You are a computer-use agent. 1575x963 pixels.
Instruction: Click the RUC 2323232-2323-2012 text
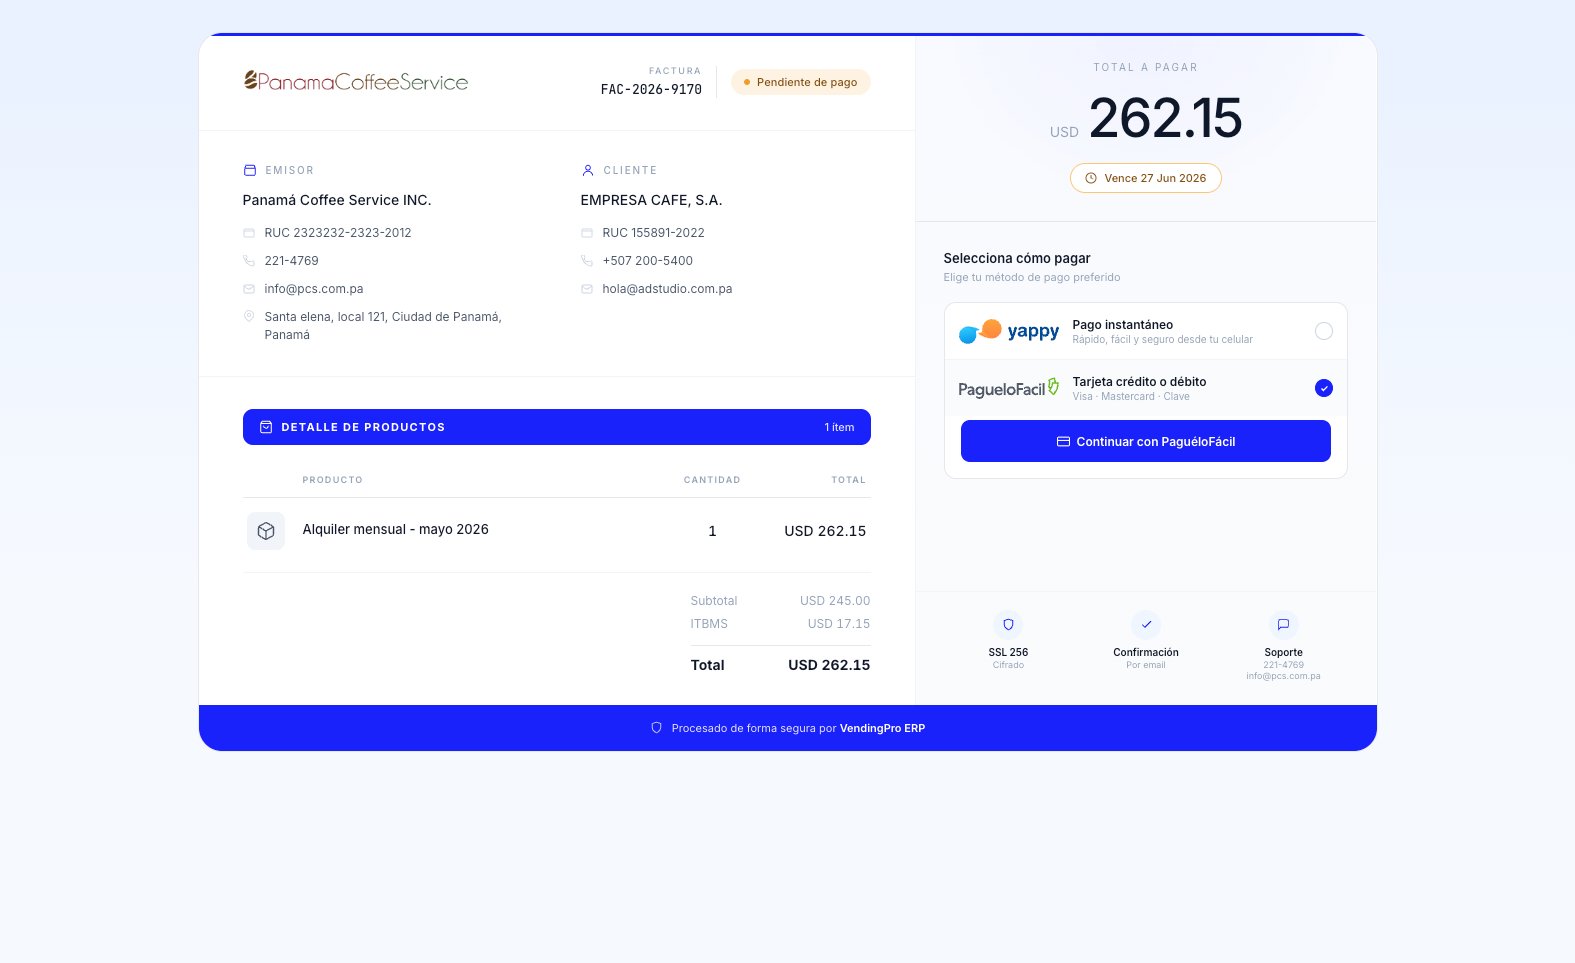[338, 233]
